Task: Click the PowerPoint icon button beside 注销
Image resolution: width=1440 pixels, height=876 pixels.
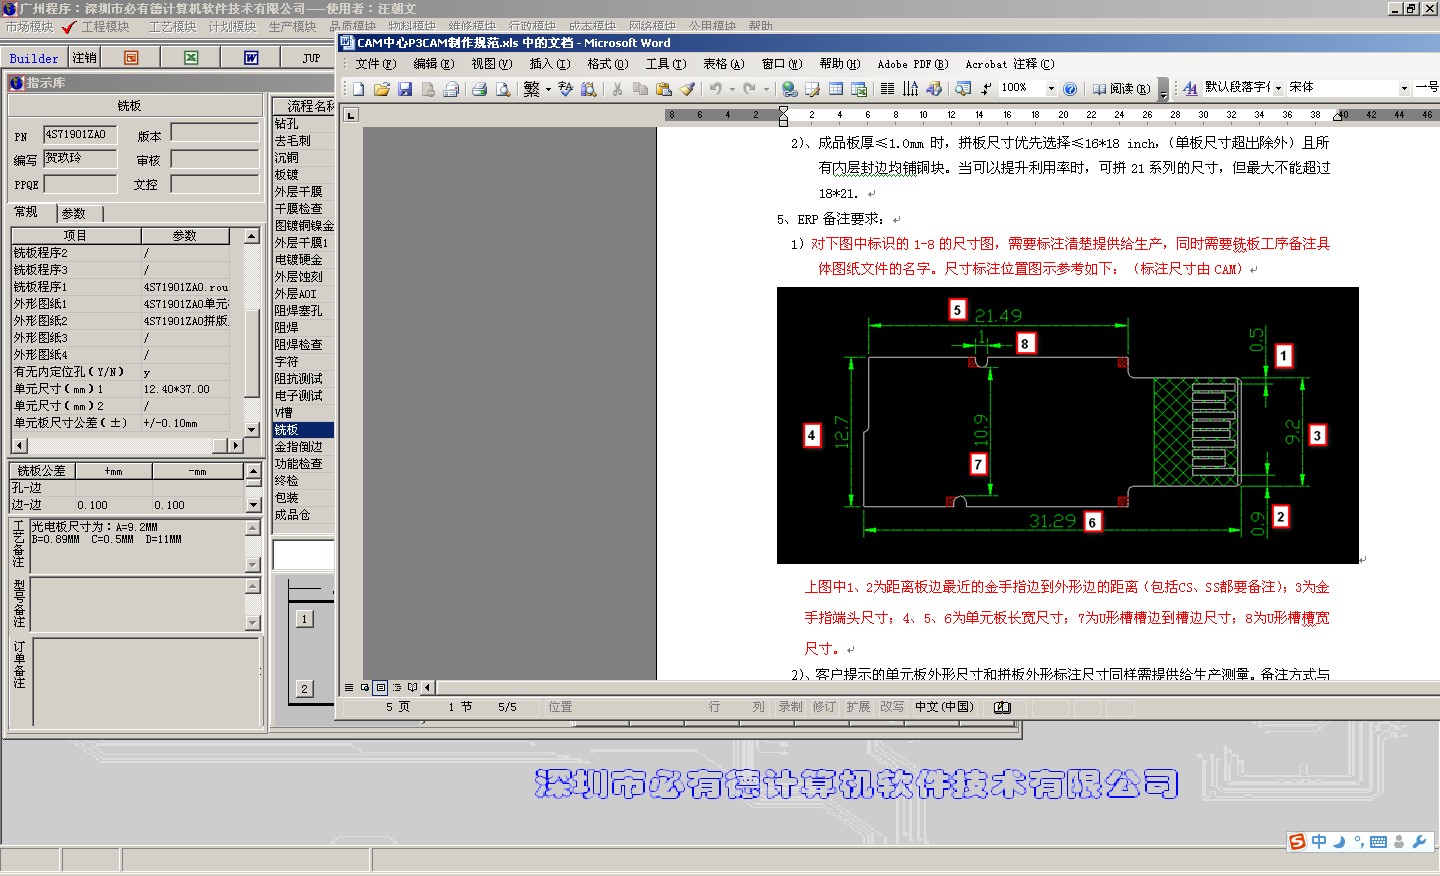Action: pyautogui.click(x=131, y=58)
